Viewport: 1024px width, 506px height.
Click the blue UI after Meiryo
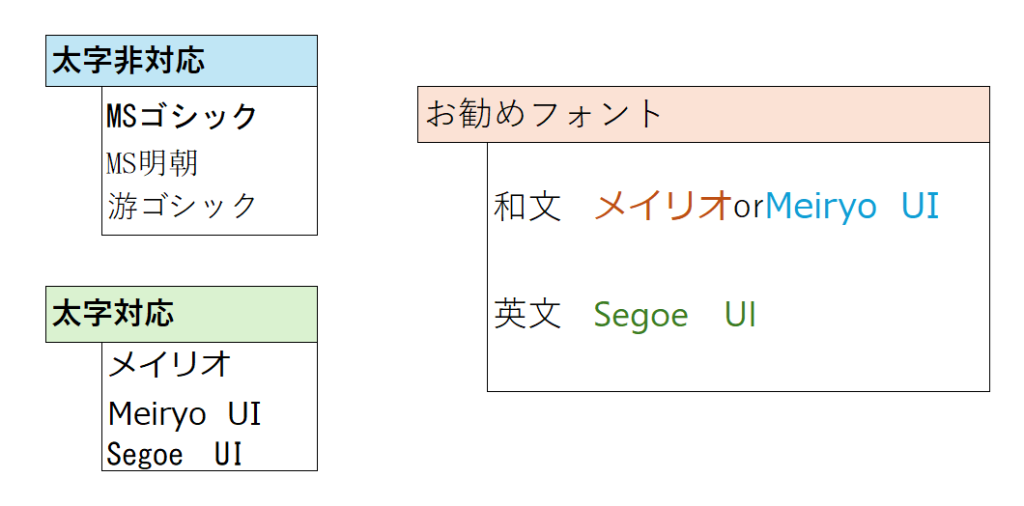tap(920, 207)
